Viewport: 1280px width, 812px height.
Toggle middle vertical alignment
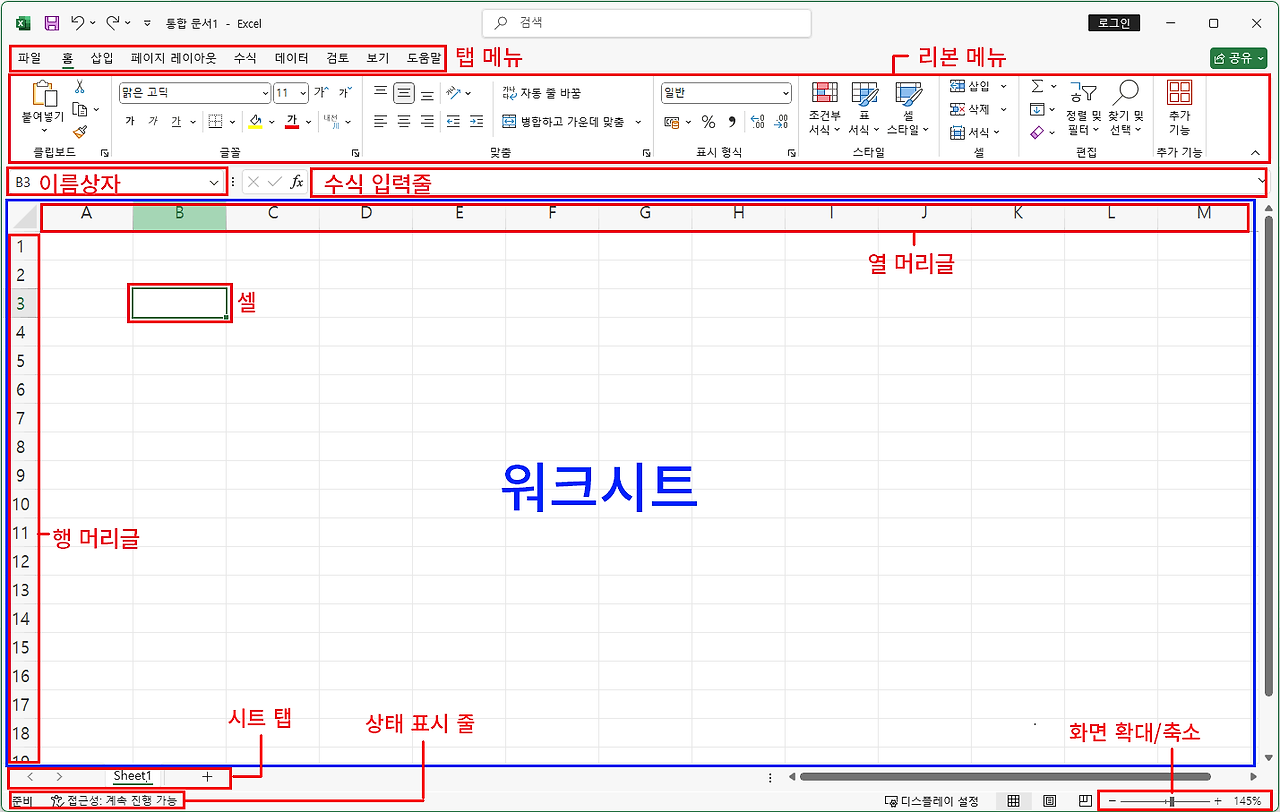[404, 93]
